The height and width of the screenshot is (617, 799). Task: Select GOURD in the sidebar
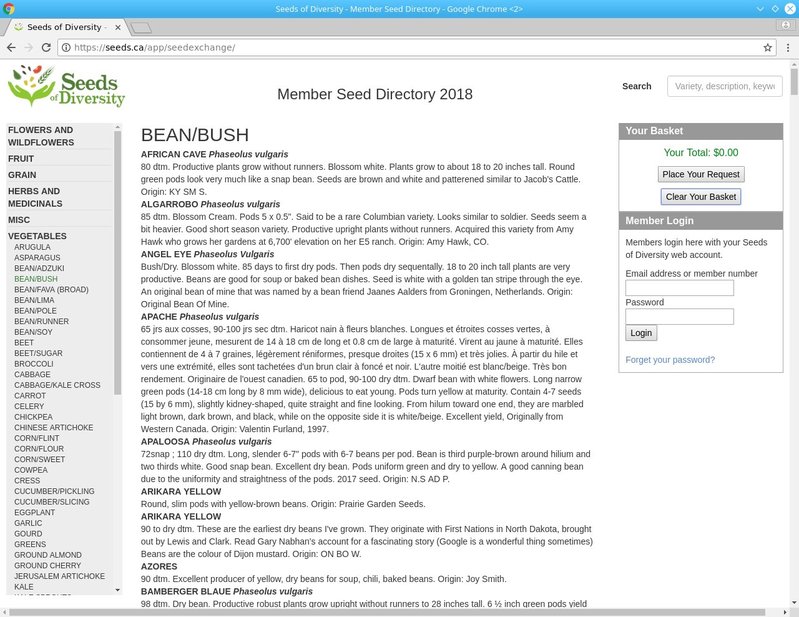[x=28, y=534]
